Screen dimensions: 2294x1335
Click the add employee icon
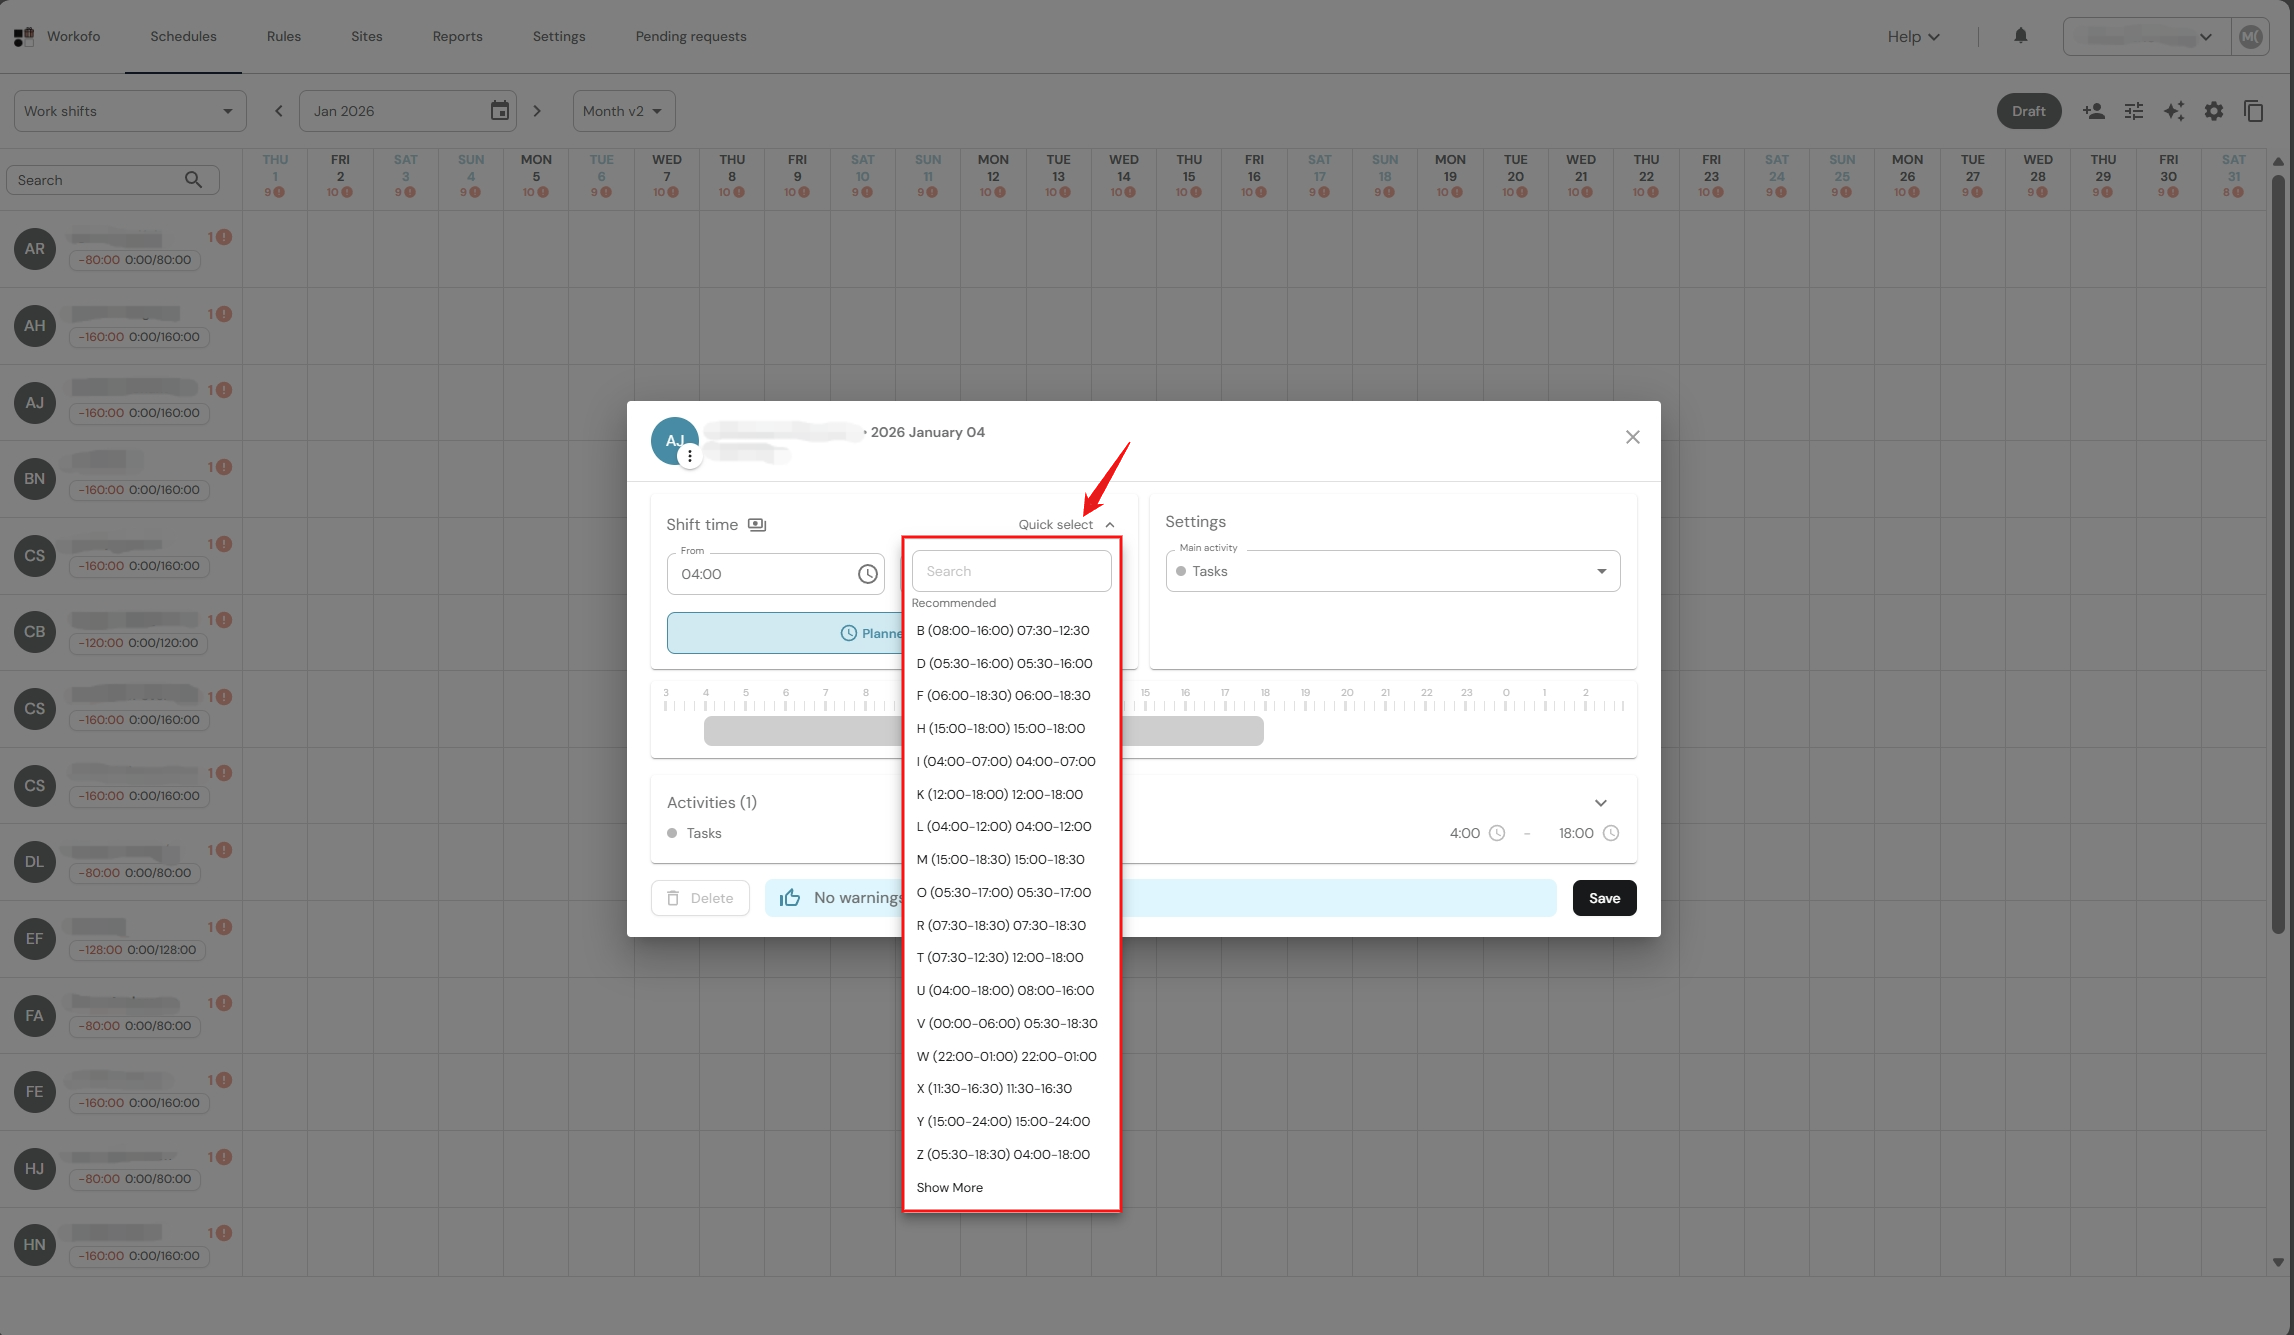pyautogui.click(x=2093, y=111)
